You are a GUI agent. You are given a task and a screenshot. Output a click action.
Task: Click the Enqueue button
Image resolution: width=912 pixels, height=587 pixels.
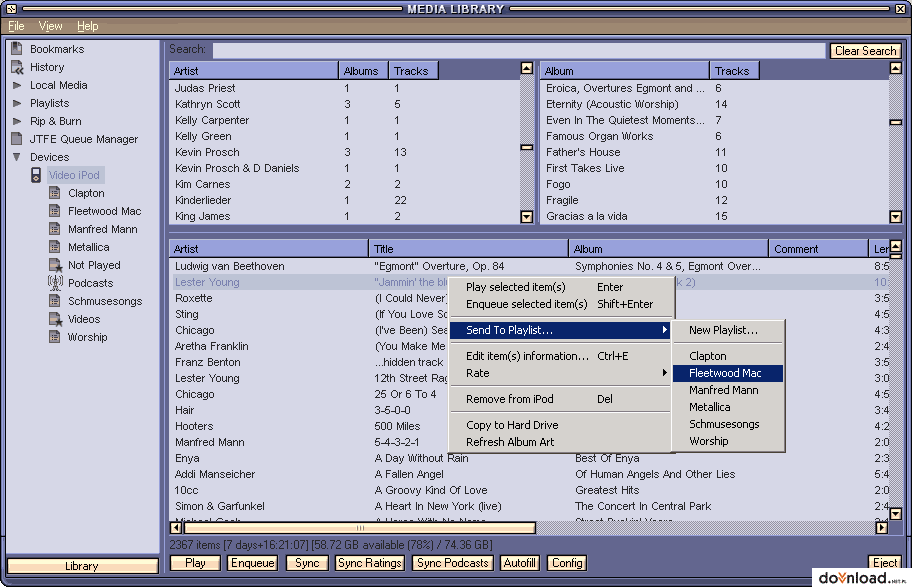[x=252, y=563]
